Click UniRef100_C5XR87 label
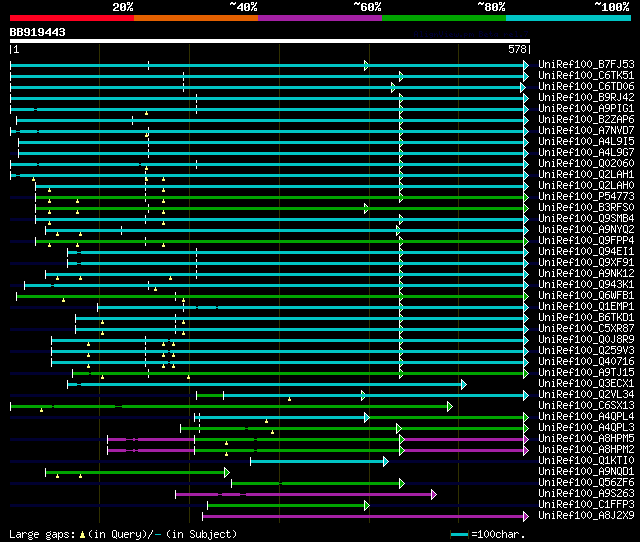 pyautogui.click(x=586, y=329)
